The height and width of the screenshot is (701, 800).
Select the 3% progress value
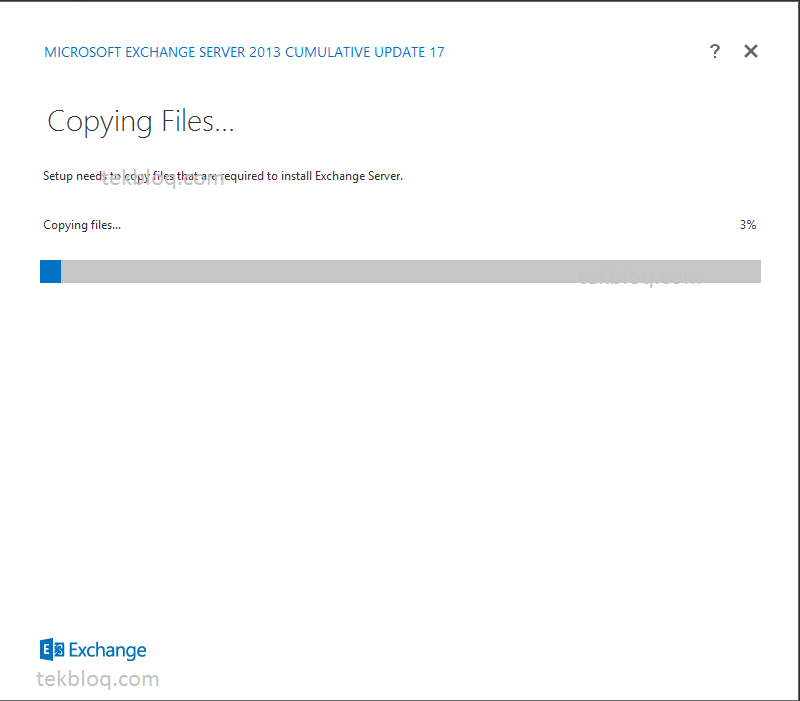coord(748,225)
